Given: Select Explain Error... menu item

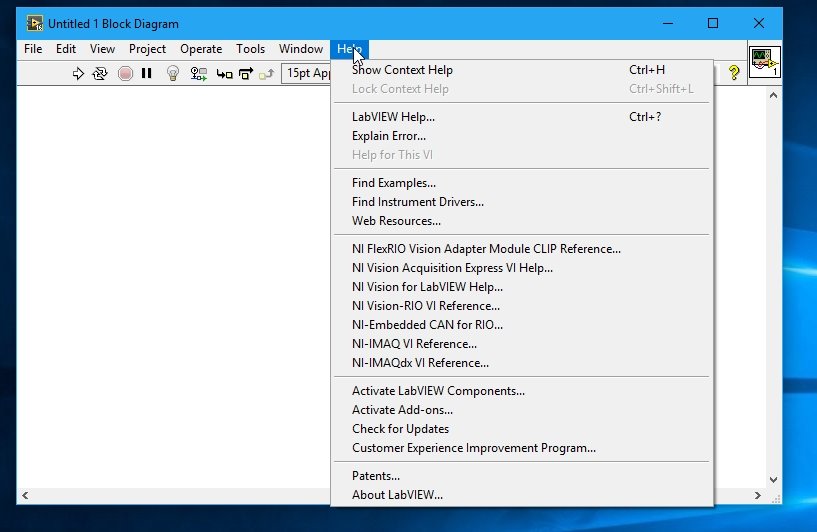Looking at the screenshot, I should [522, 136].
